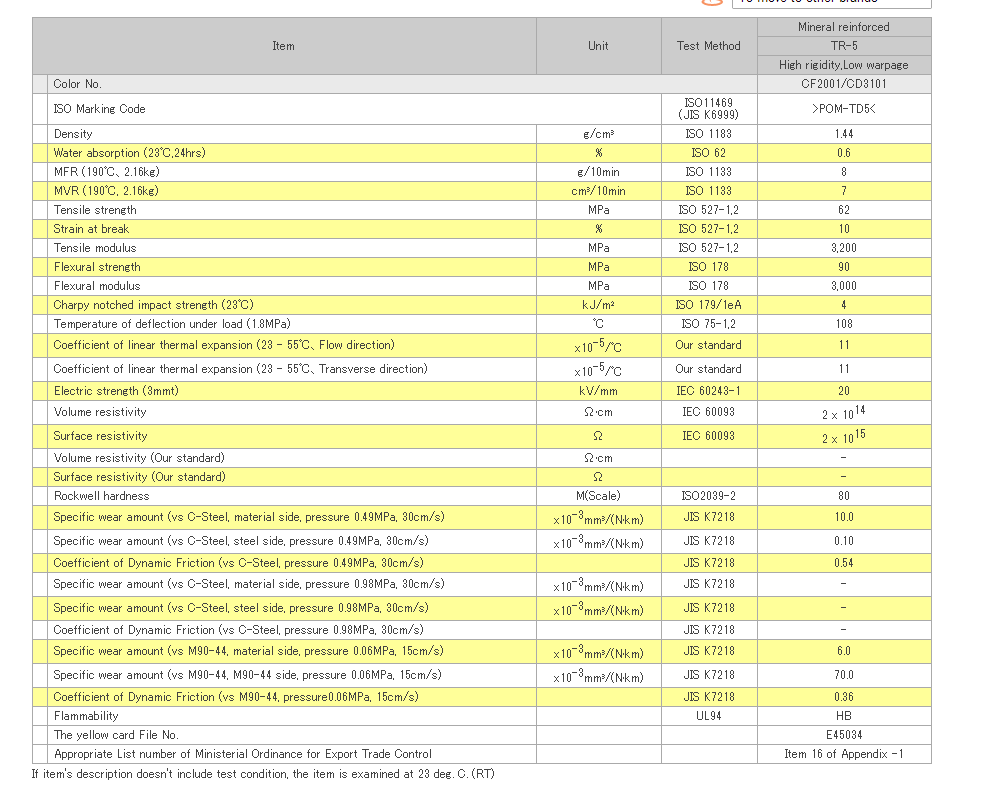Click the "kV/mm" unit cell
This screenshot has height=803, width=990.
pos(598,391)
